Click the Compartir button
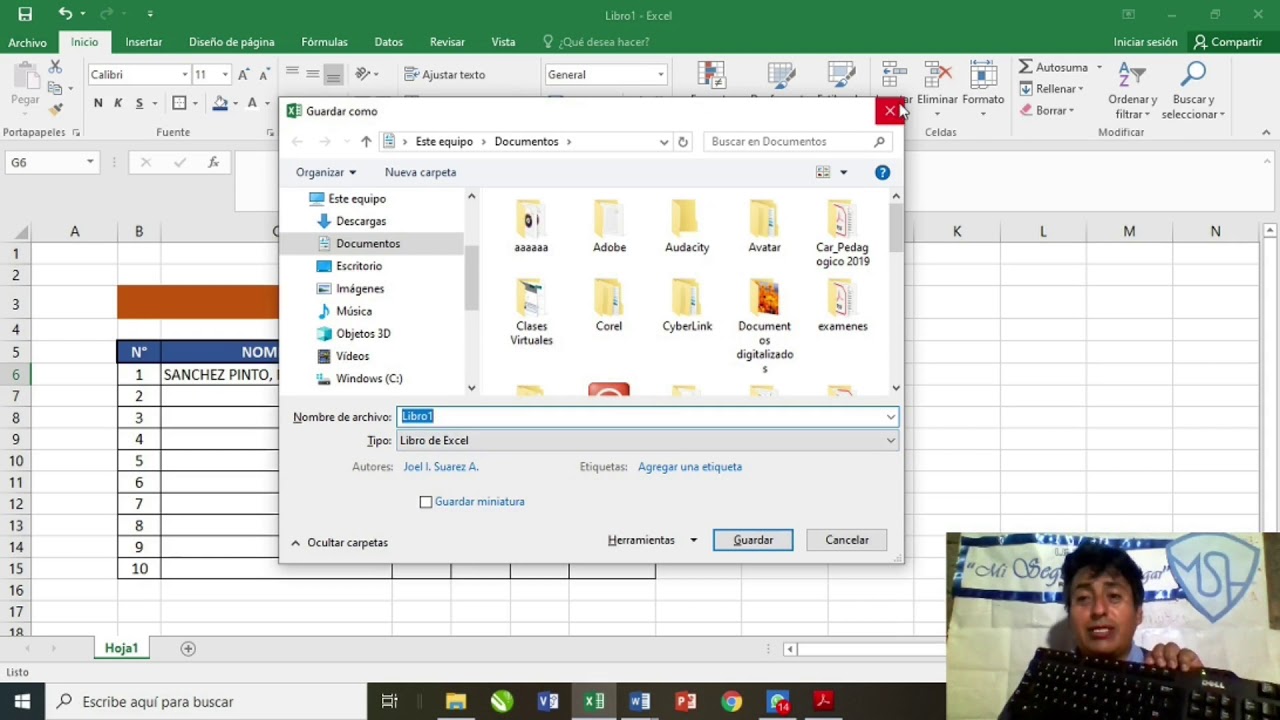 pos(1228,42)
